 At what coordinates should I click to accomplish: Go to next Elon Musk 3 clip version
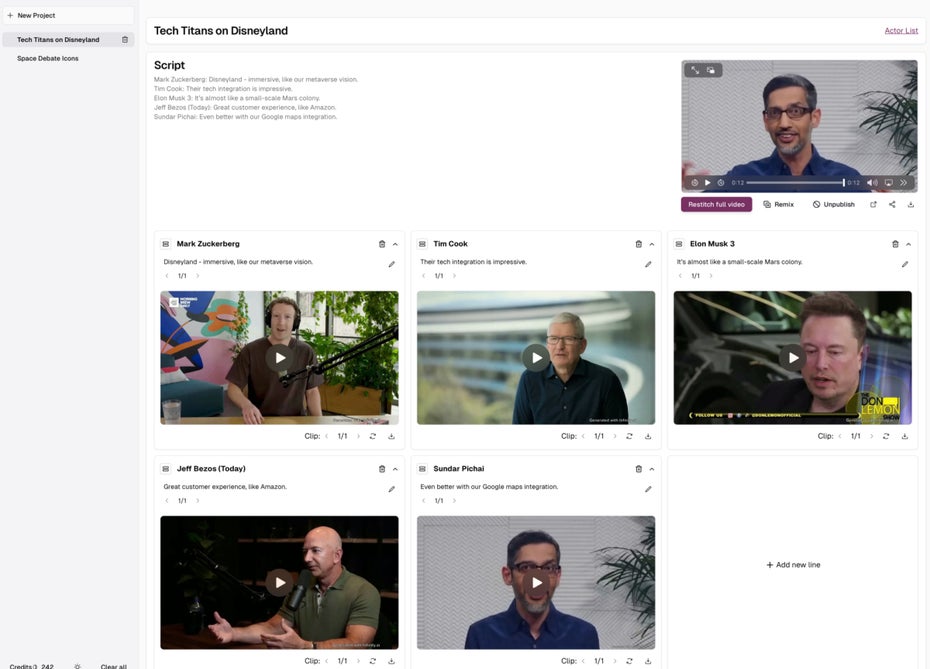[871, 436]
